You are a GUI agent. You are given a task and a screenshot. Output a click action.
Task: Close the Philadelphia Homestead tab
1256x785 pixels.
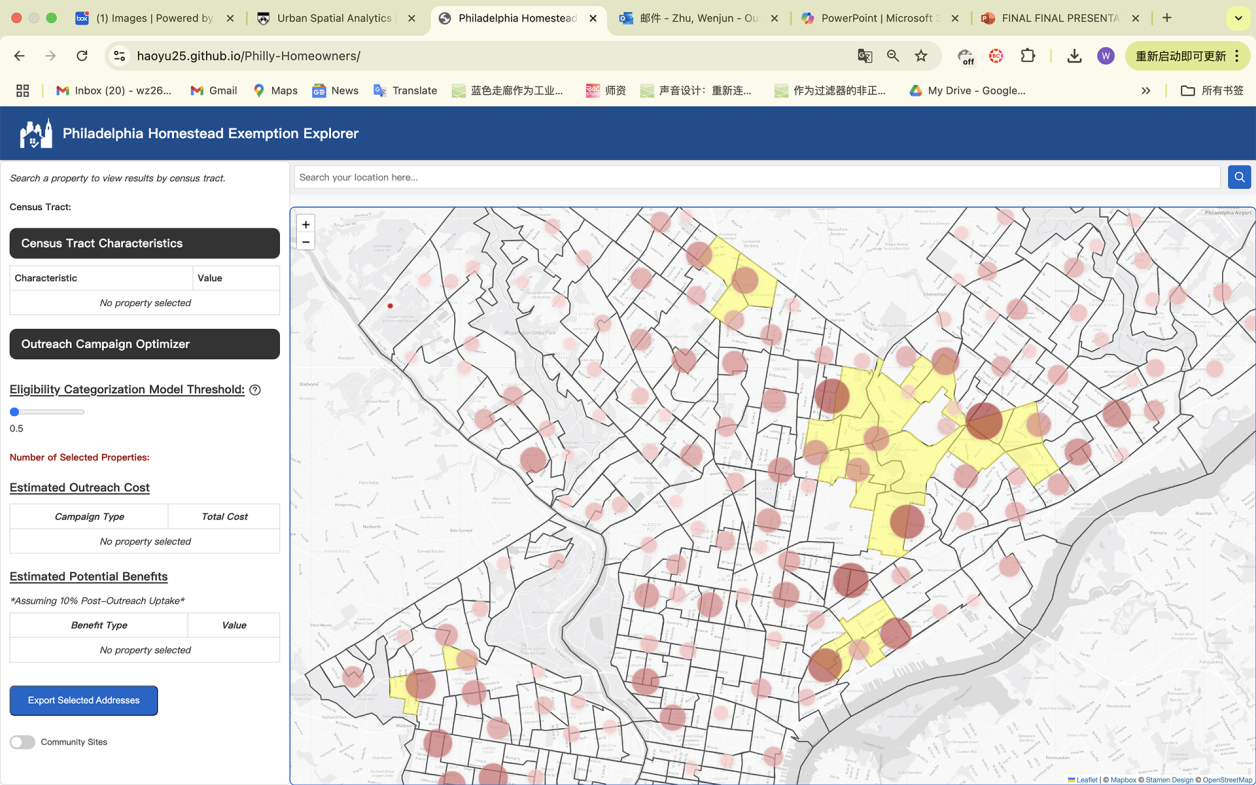pos(593,18)
